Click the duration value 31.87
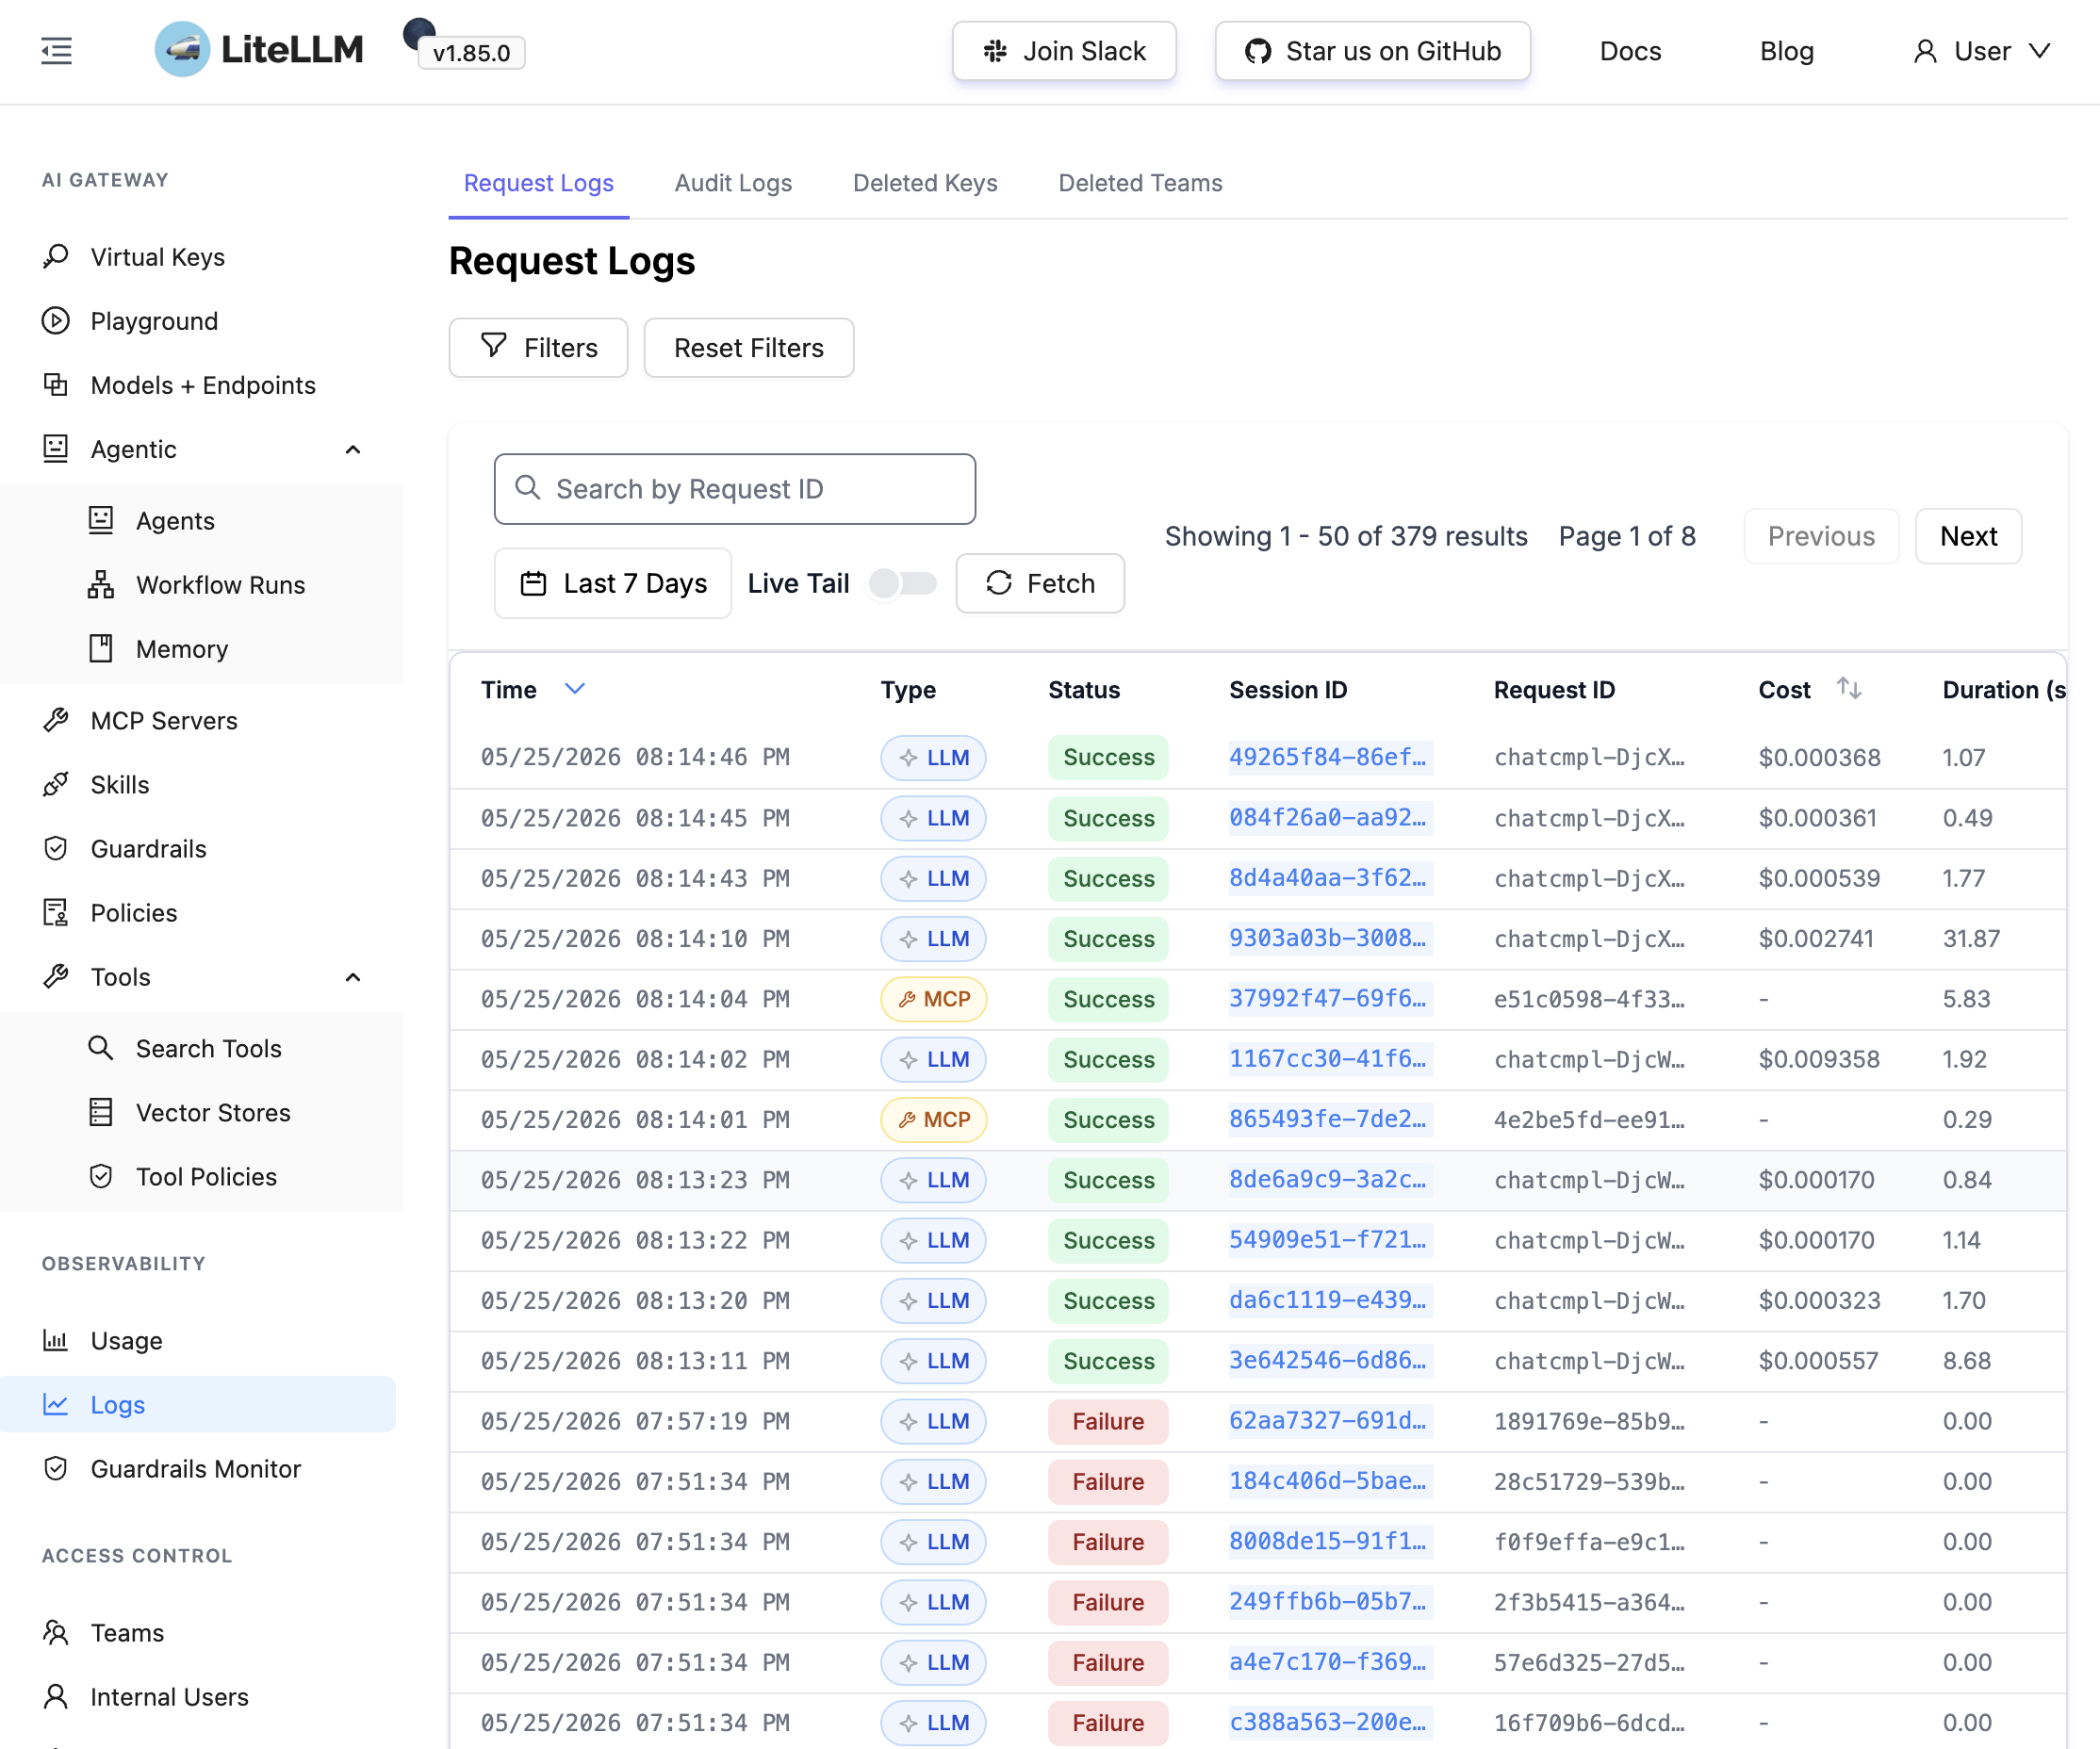The height and width of the screenshot is (1749, 2100). (x=1971, y=938)
